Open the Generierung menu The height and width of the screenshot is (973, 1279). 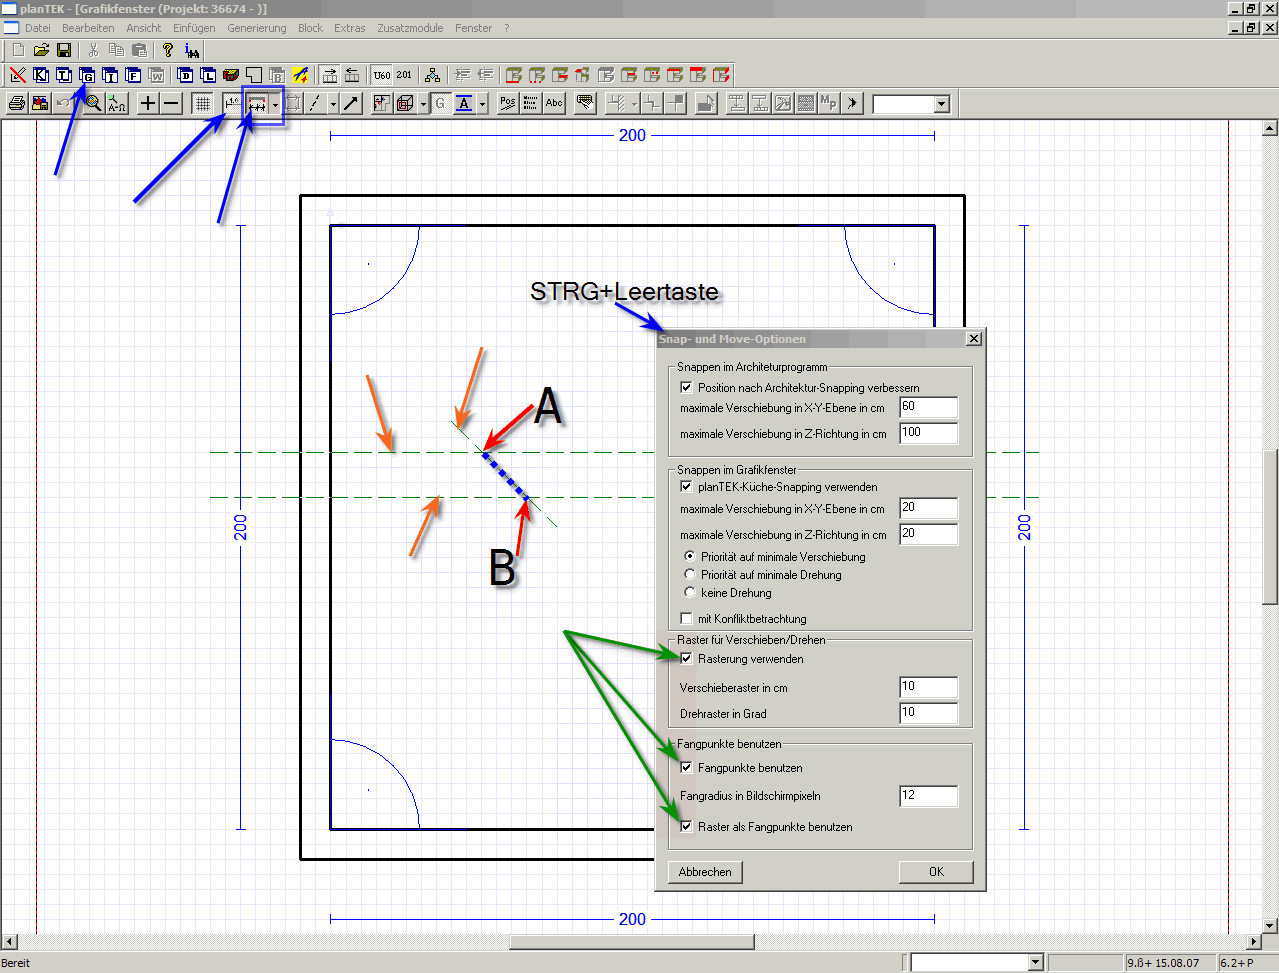(x=256, y=28)
